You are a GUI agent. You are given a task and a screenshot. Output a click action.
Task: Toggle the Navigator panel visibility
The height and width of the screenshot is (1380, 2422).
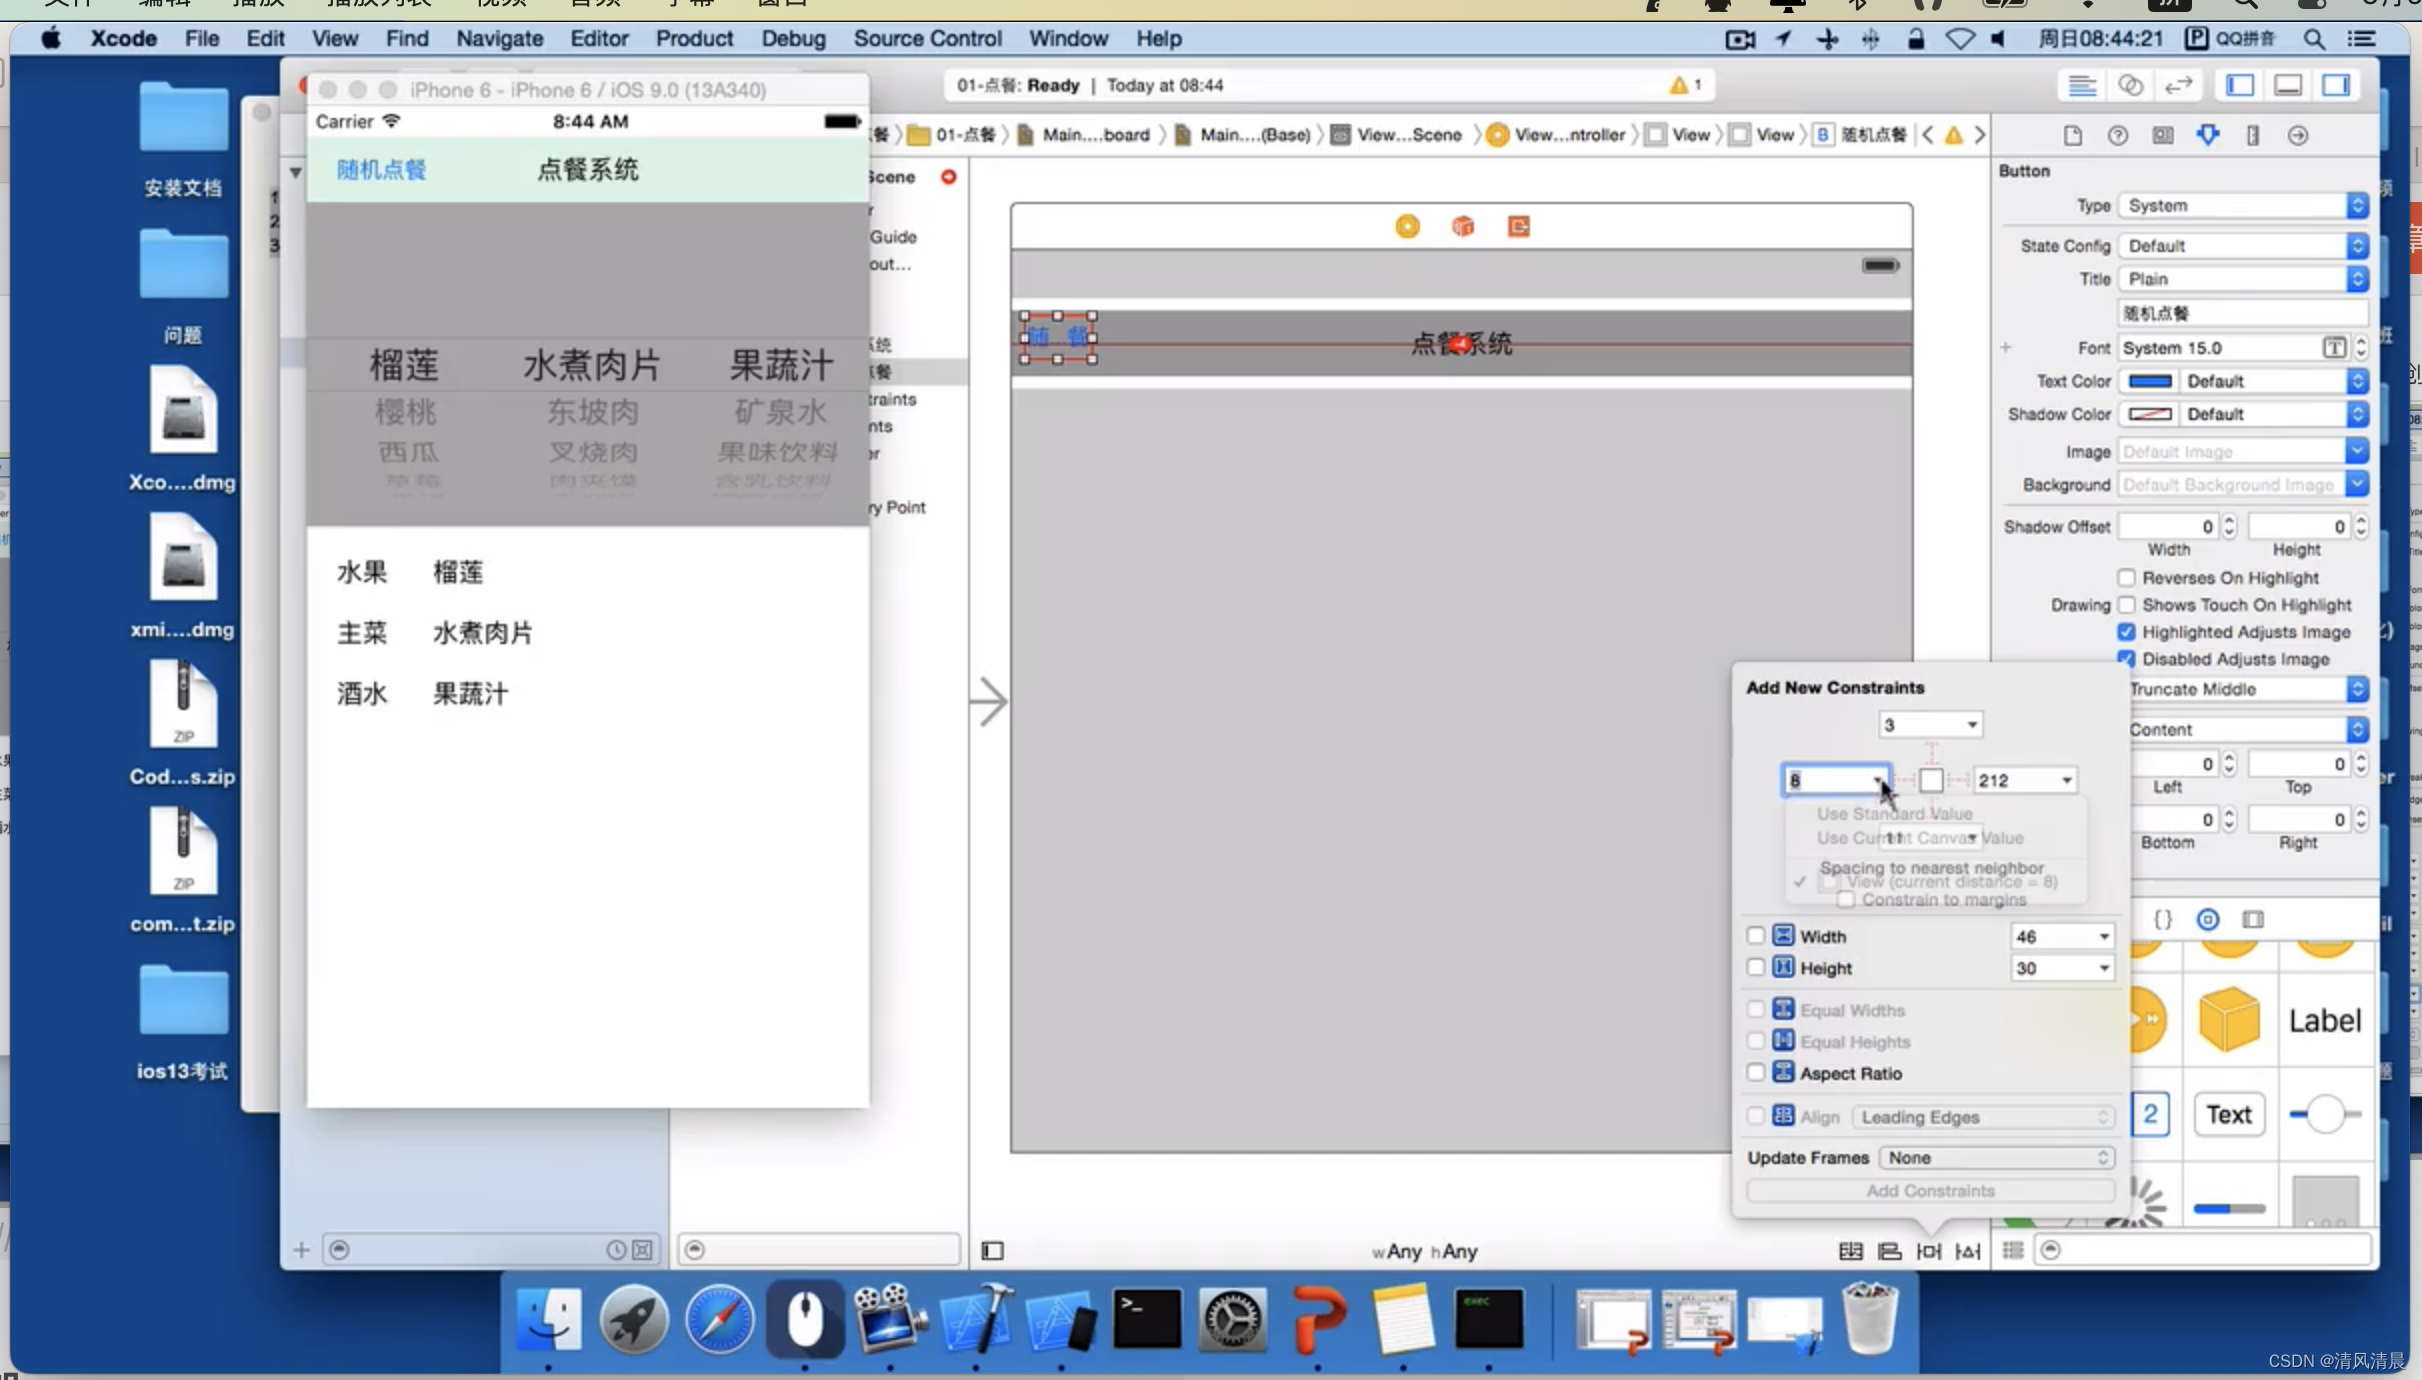2240,85
